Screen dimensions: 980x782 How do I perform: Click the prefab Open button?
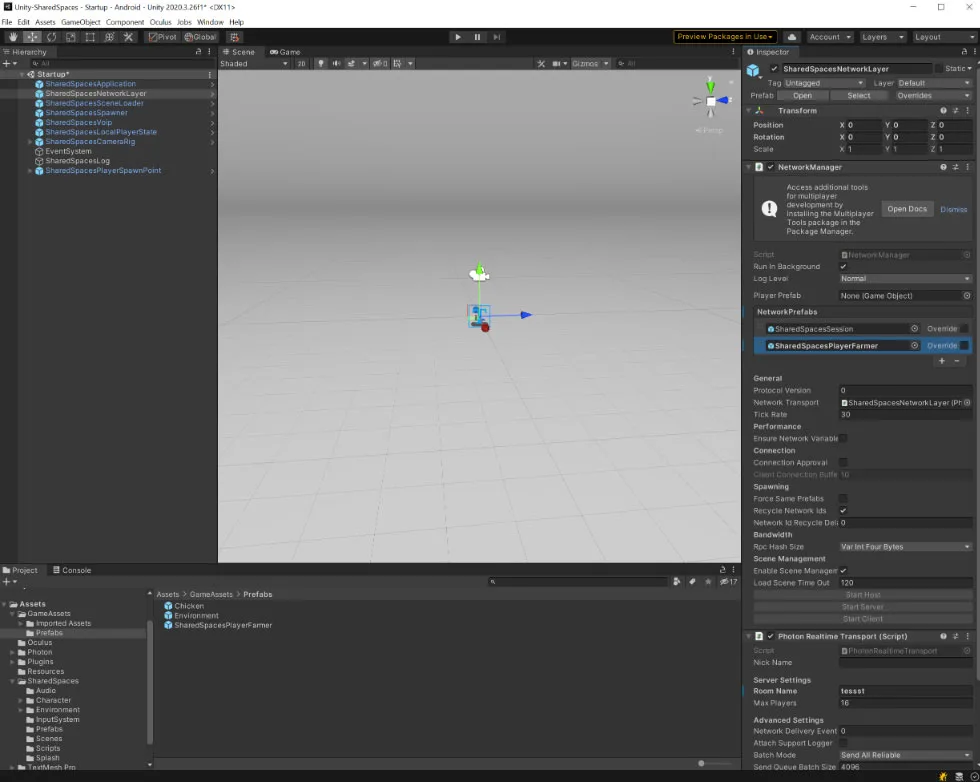tap(802, 96)
